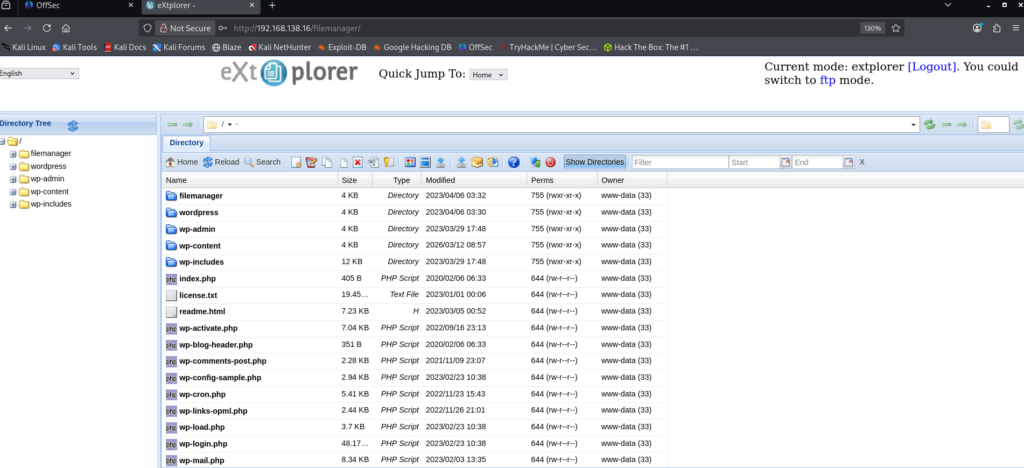Viewport: 1024px width, 468px height.
Task: Open Search from the toolbar
Action: click(x=262, y=162)
